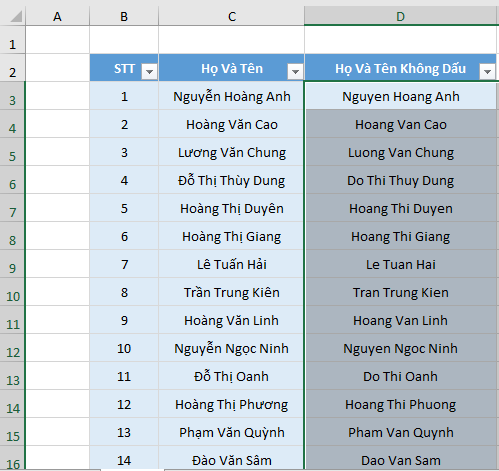Select cell Nguyễn Ngọc Ninh
This screenshot has width=499, height=471.
point(232,348)
